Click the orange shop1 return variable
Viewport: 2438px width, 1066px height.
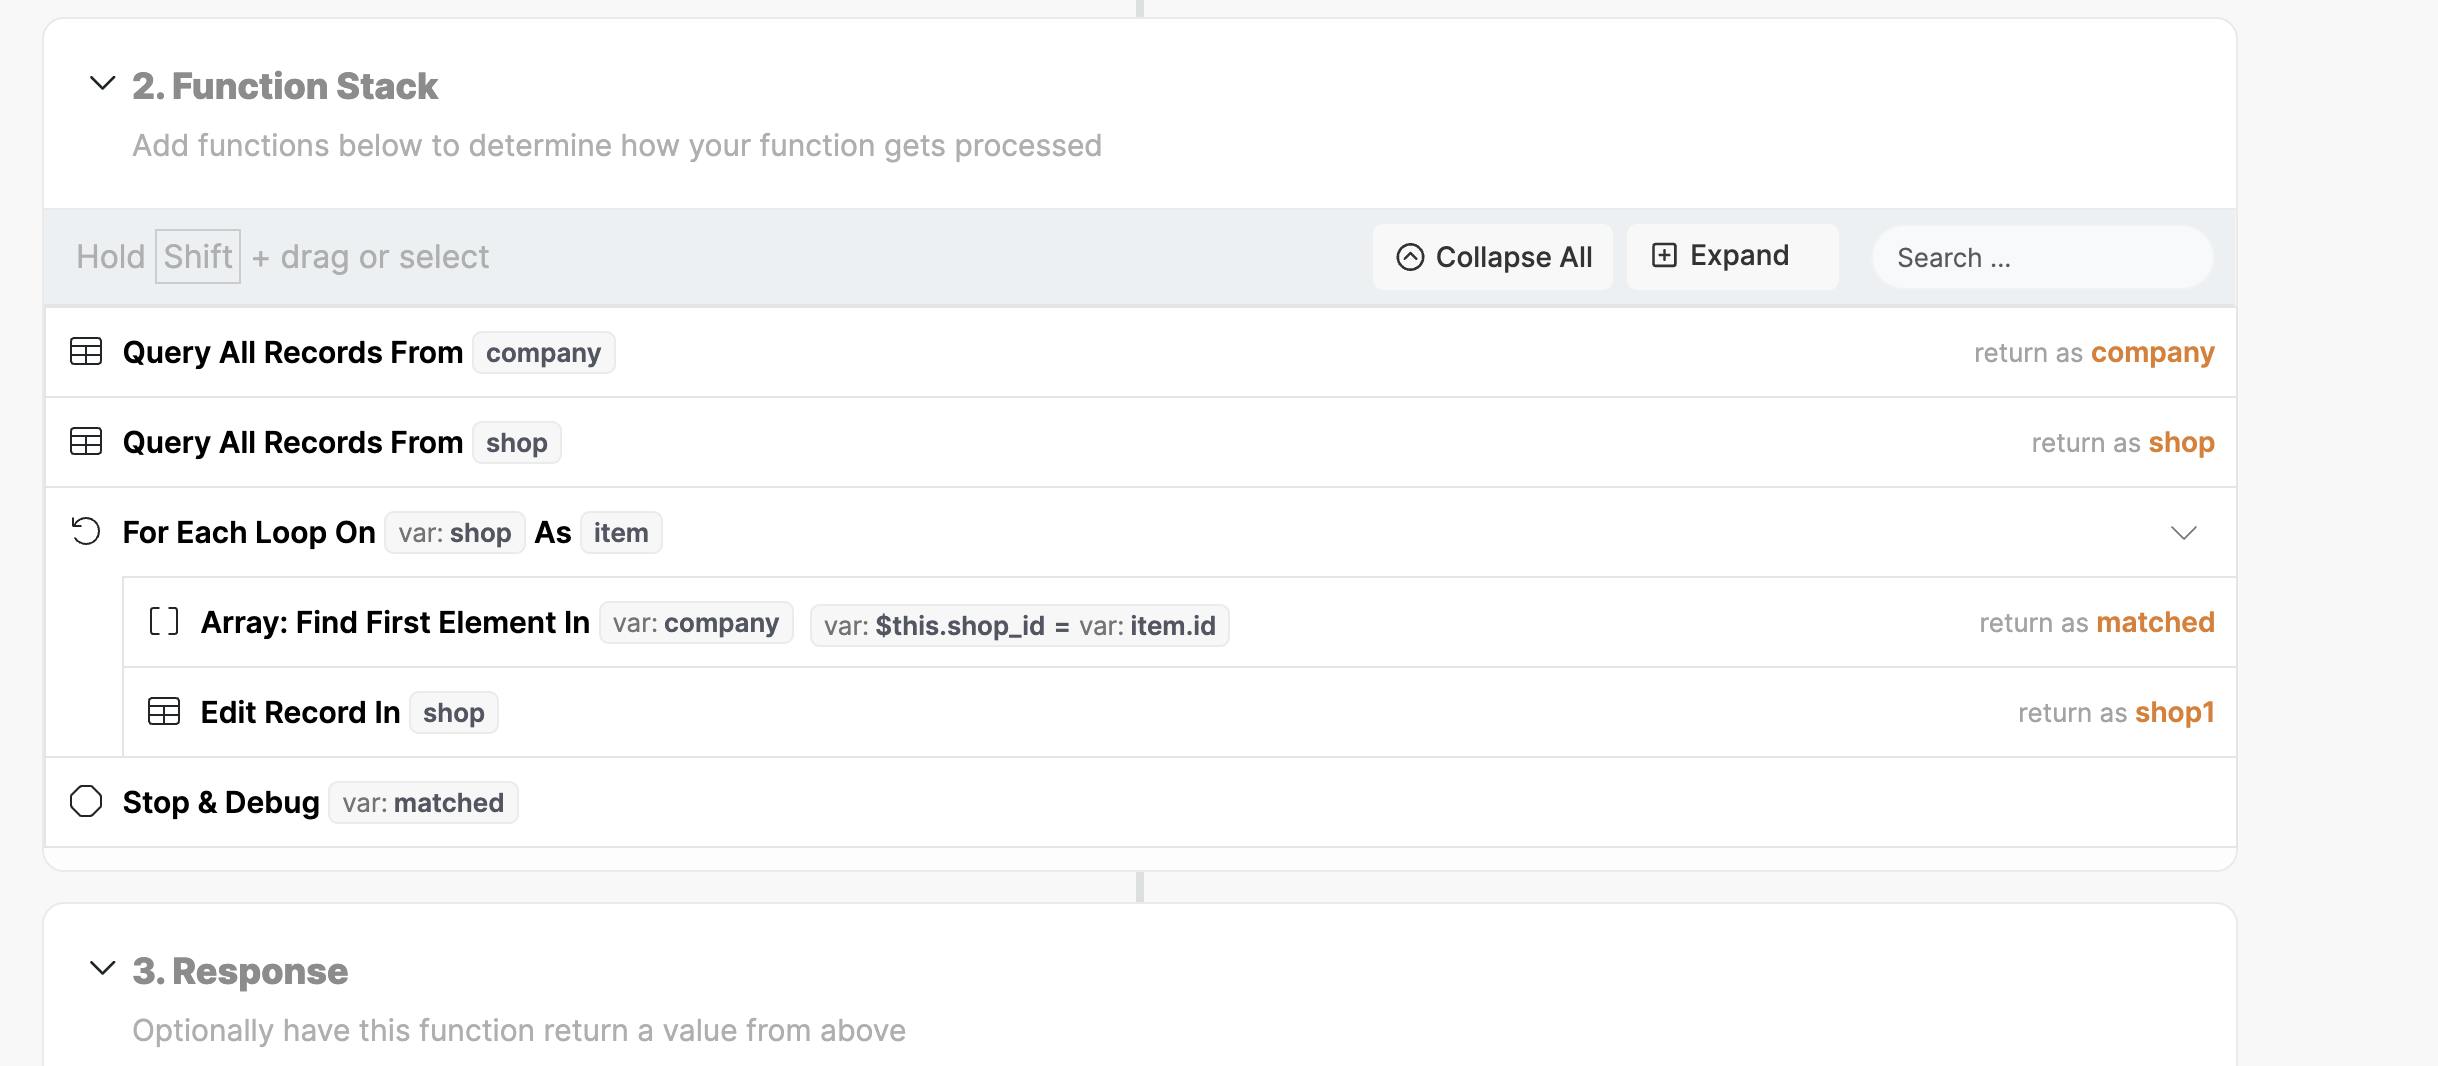click(2174, 712)
